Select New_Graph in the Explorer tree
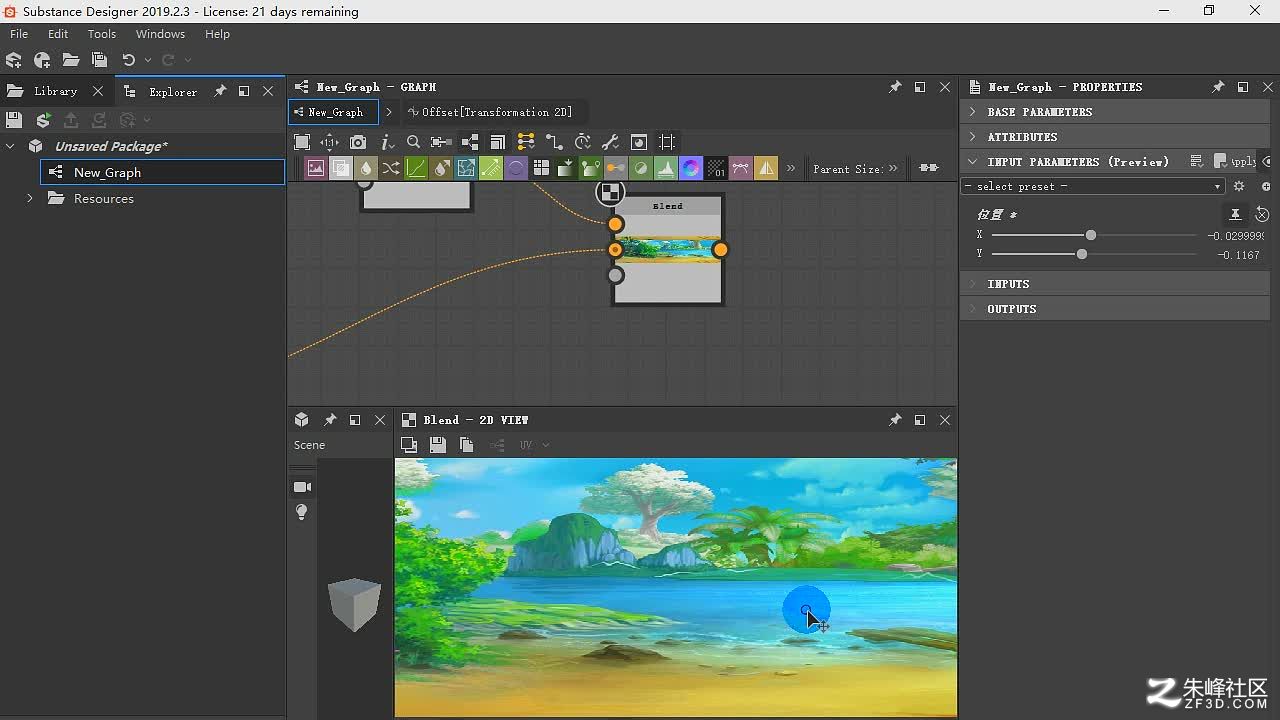Viewport: 1280px width, 720px height. click(x=163, y=172)
